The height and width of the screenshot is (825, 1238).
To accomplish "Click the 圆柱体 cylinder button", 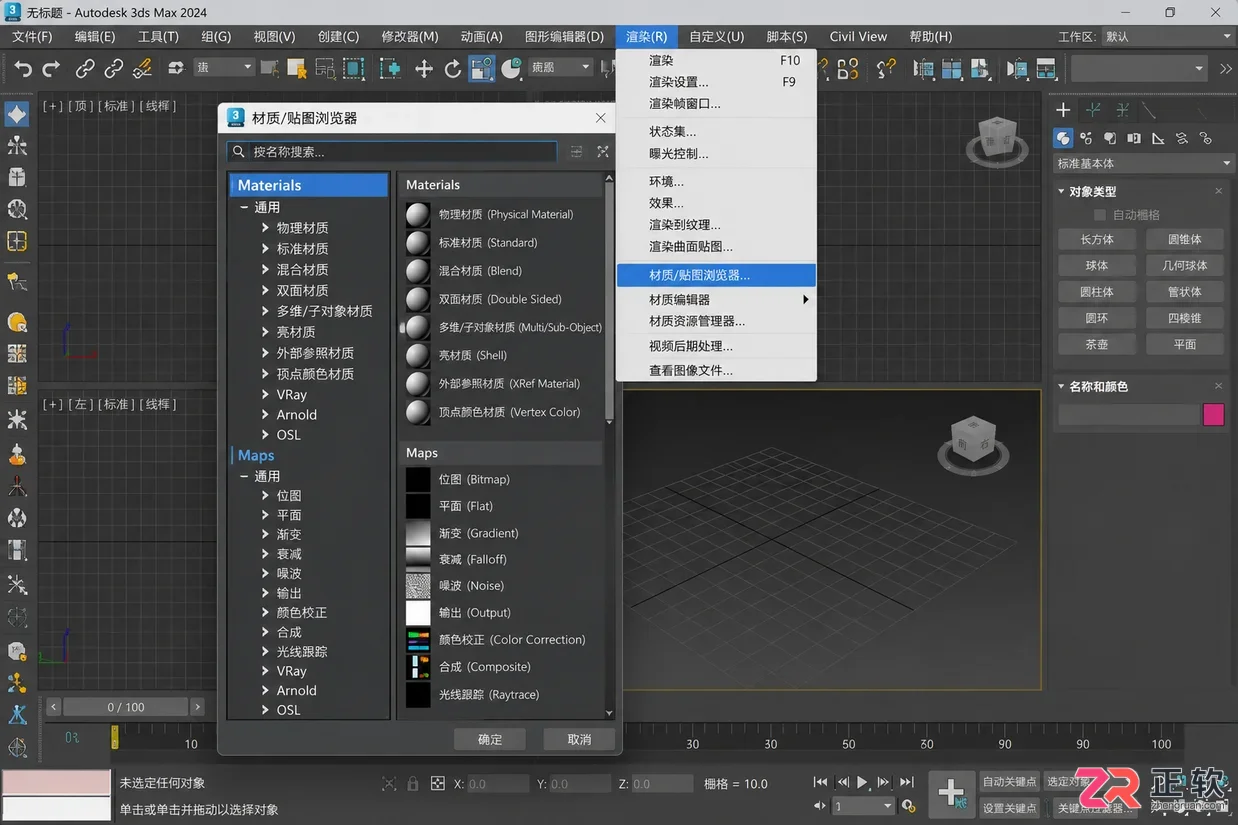I will (1097, 292).
